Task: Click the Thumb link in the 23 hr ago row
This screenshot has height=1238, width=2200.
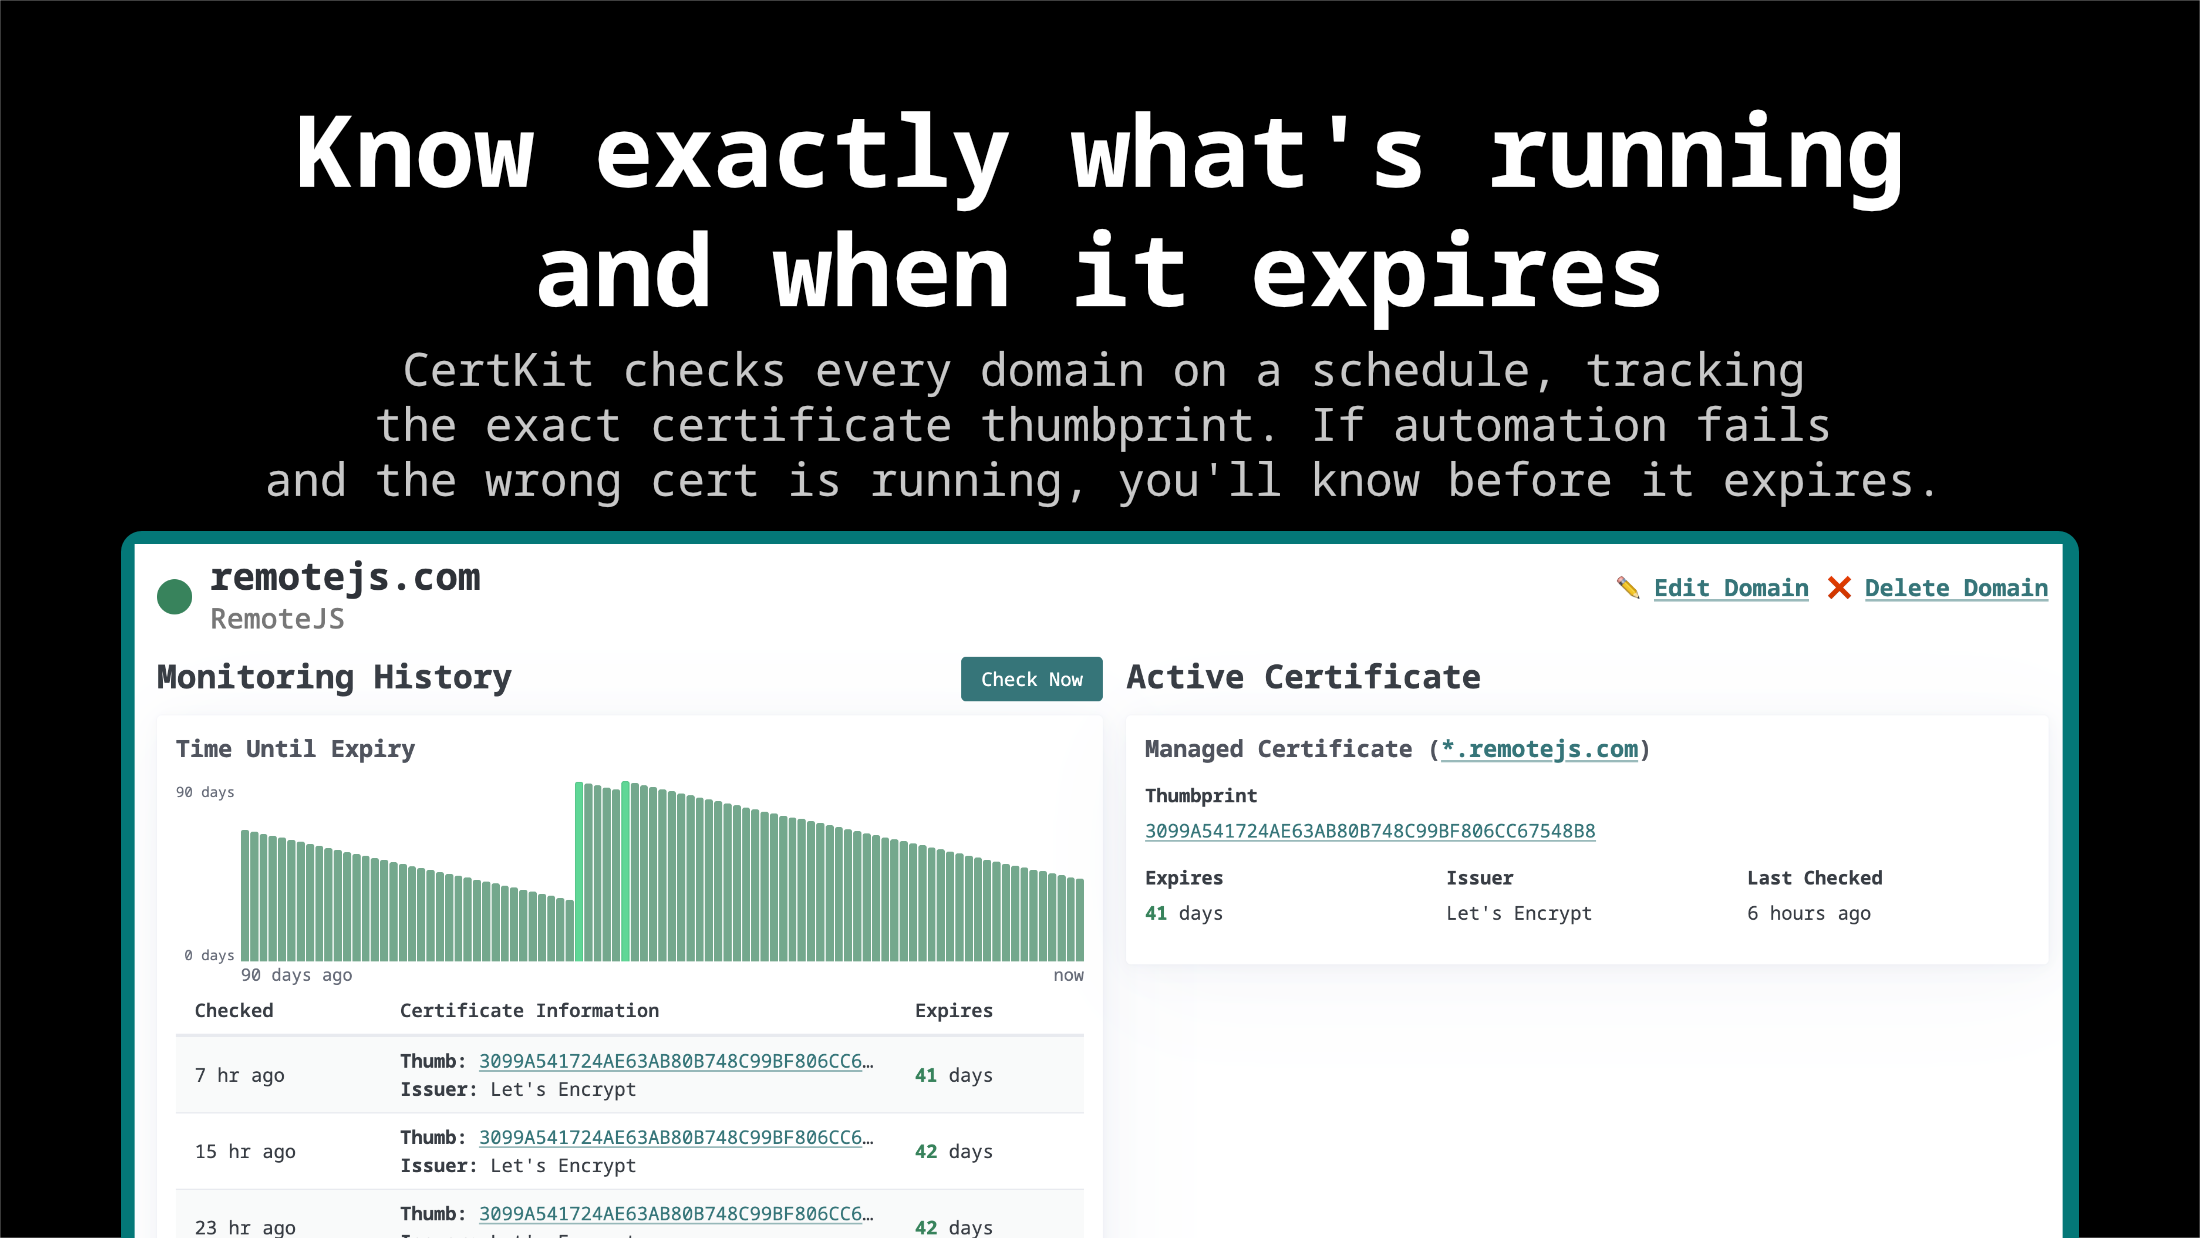Action: click(x=672, y=1213)
